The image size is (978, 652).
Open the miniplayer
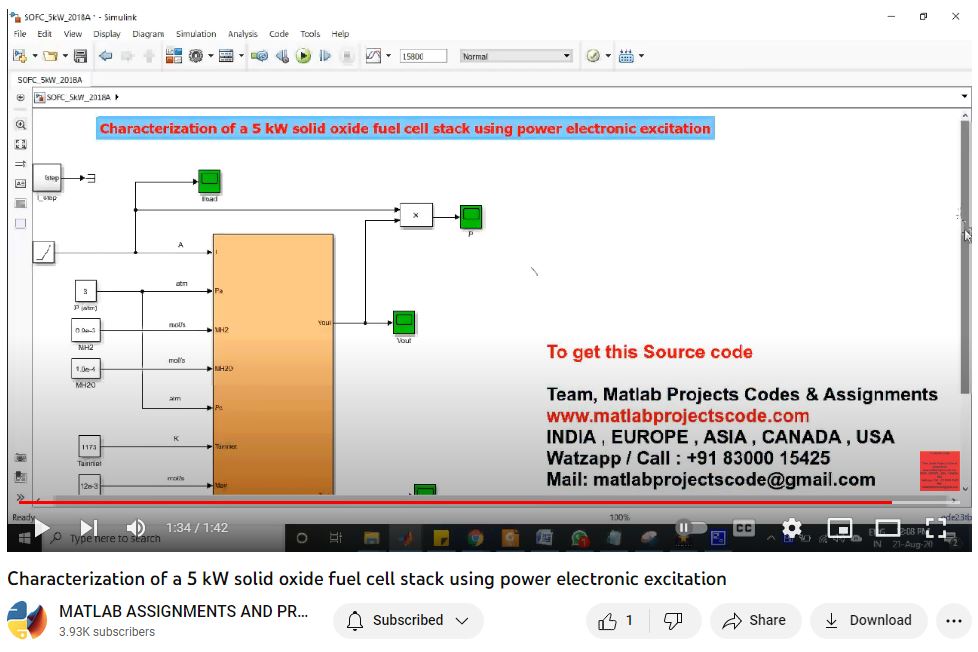(x=840, y=528)
